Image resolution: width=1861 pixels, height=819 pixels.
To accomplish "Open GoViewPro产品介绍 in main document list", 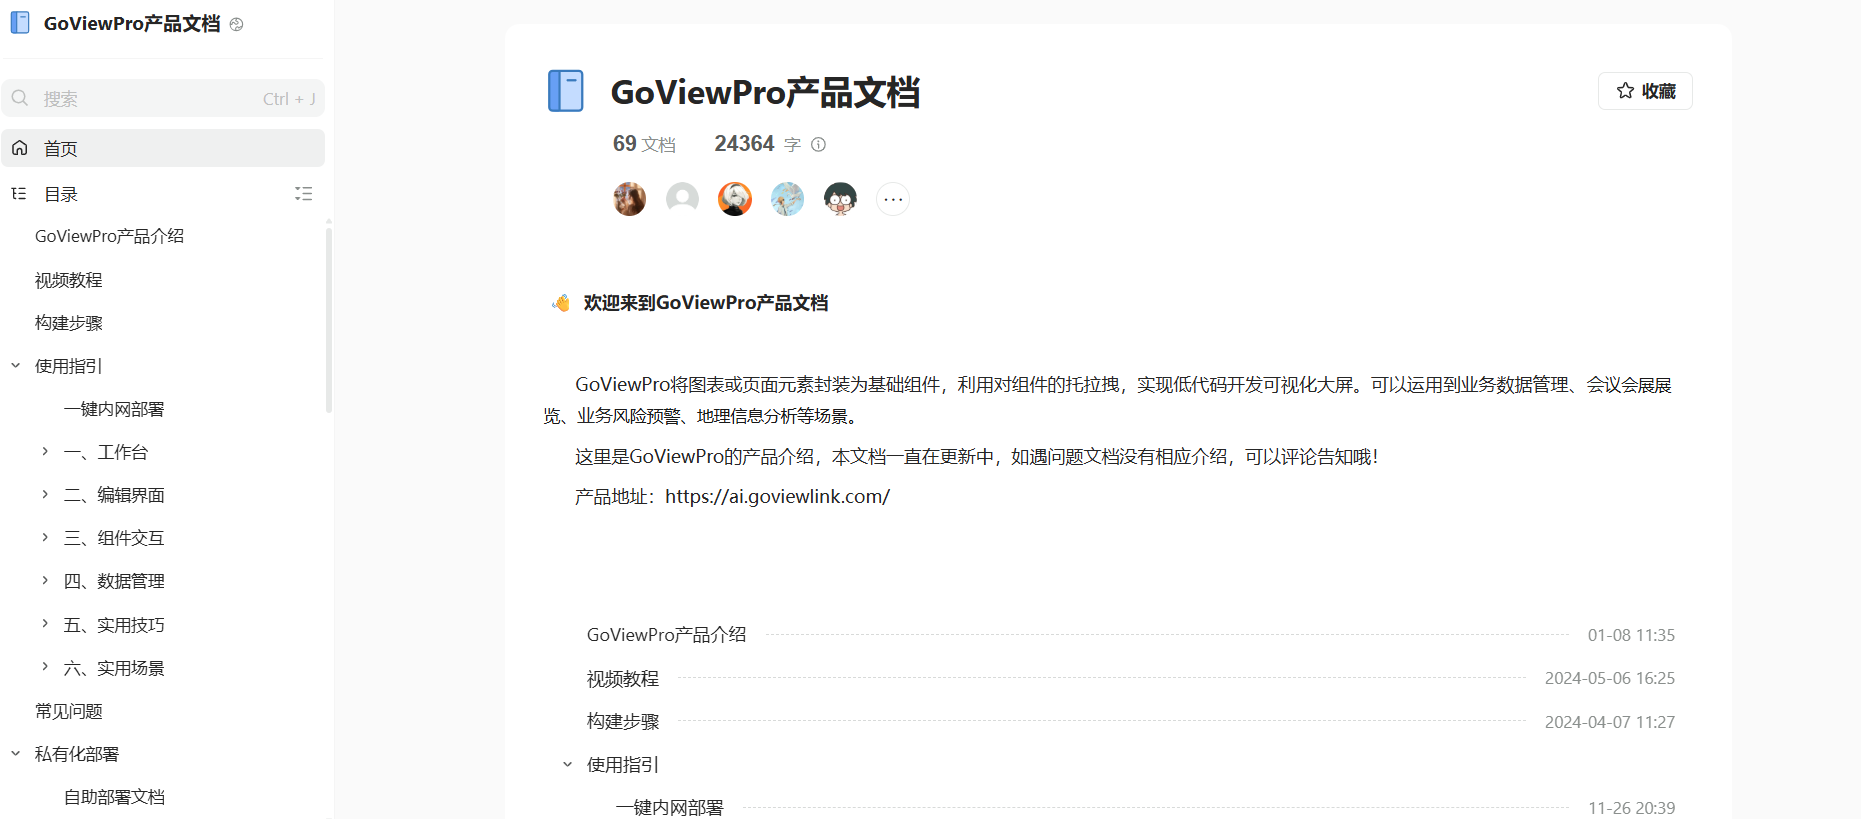I will point(666,635).
